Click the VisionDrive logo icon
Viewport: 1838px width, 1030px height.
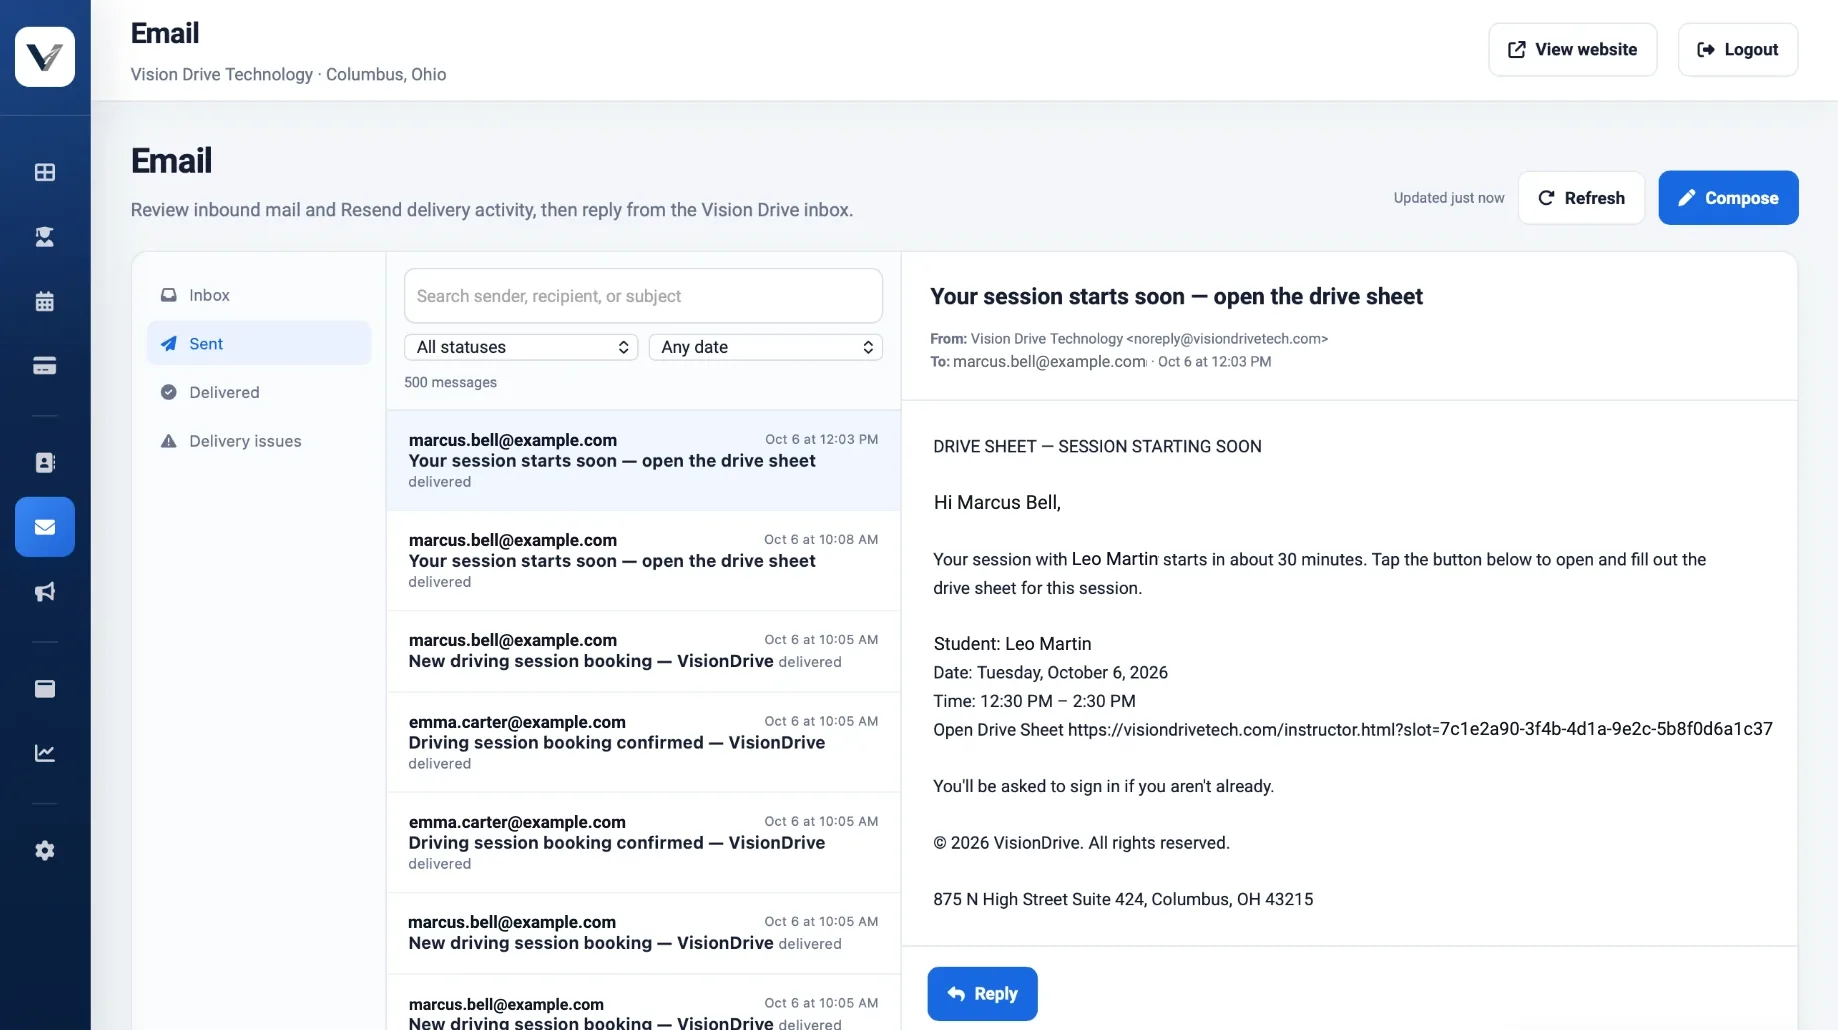(x=45, y=57)
